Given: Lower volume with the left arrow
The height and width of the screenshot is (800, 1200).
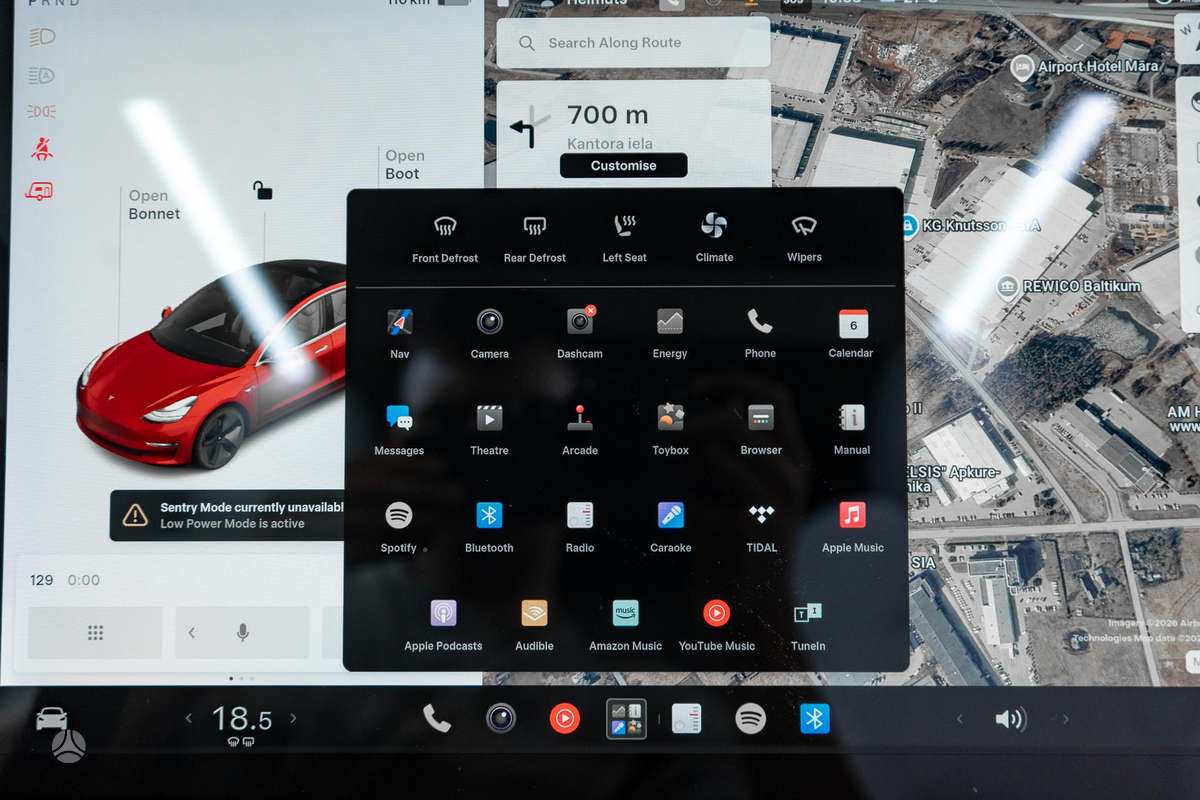Looking at the screenshot, I should (x=960, y=719).
